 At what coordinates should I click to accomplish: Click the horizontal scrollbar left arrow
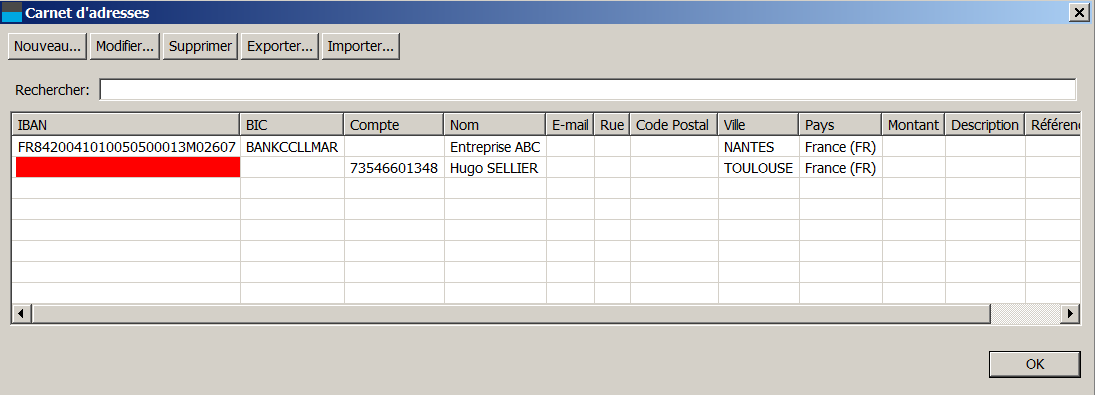(x=22, y=314)
